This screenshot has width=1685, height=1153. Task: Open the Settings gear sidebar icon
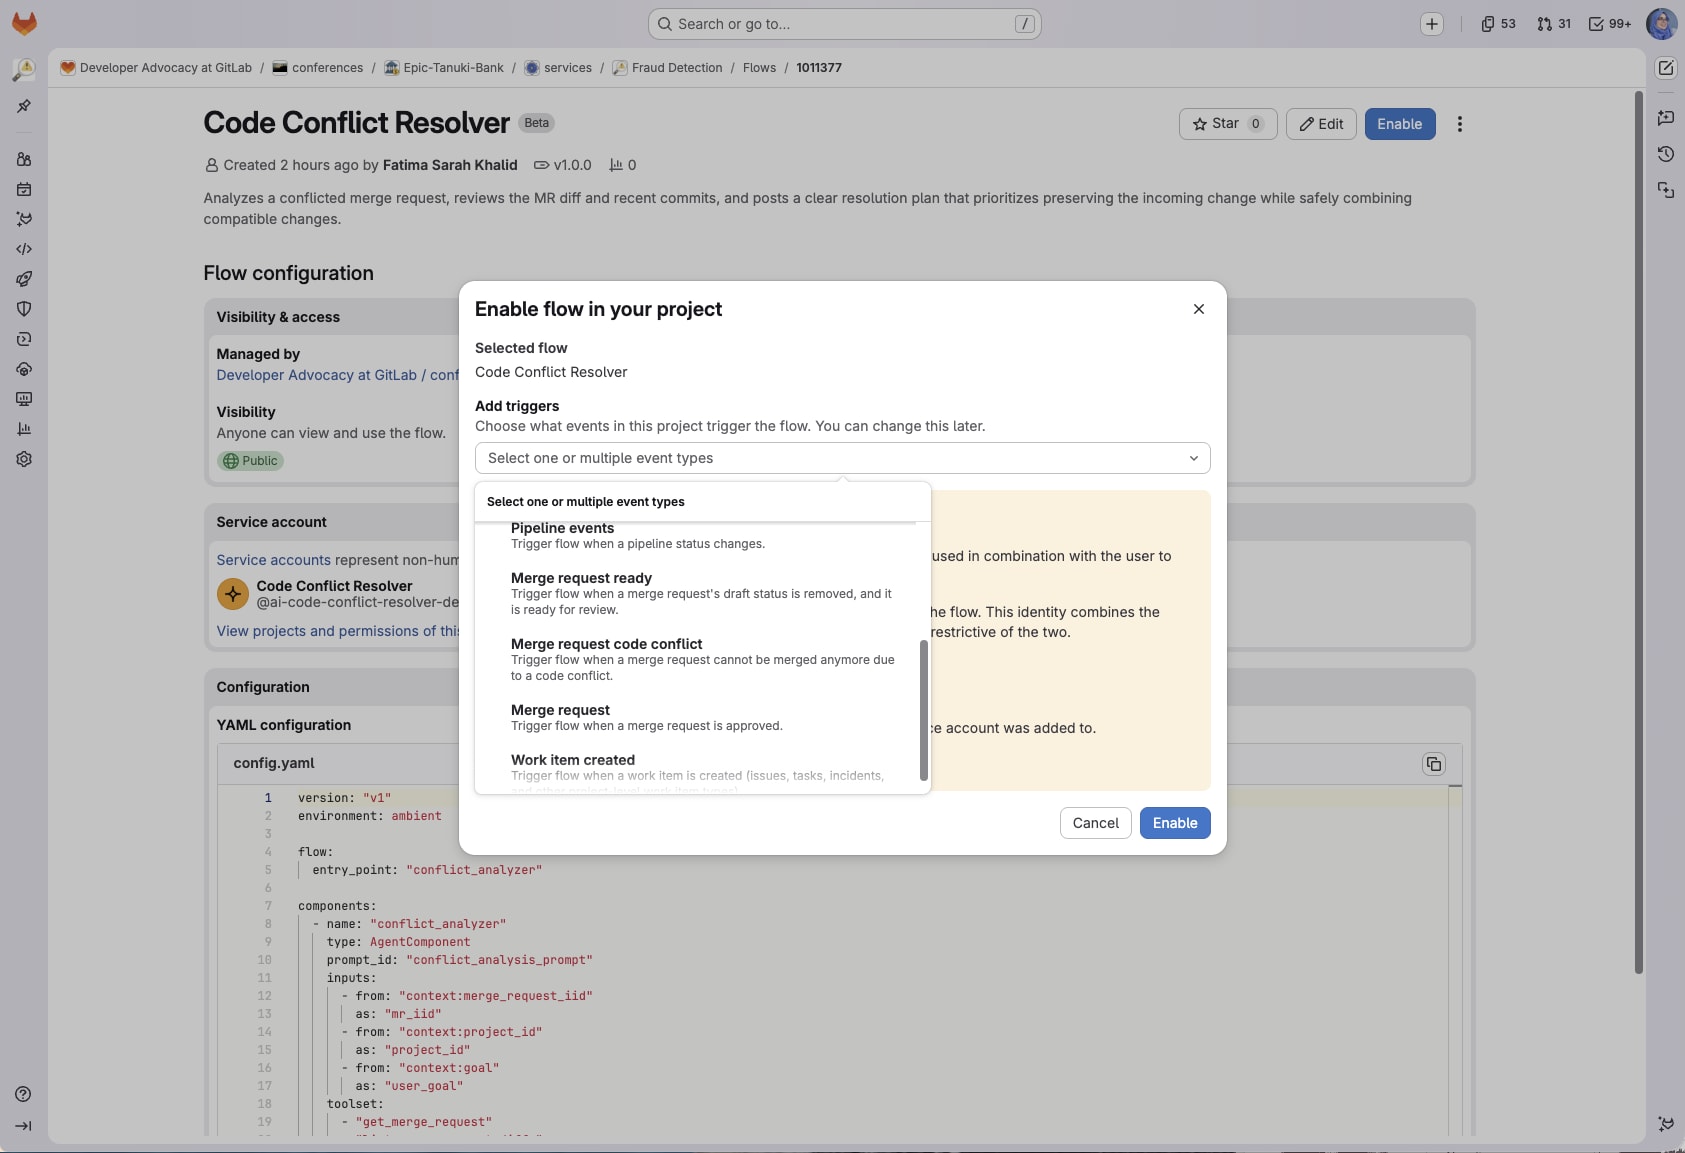pyautogui.click(x=24, y=459)
